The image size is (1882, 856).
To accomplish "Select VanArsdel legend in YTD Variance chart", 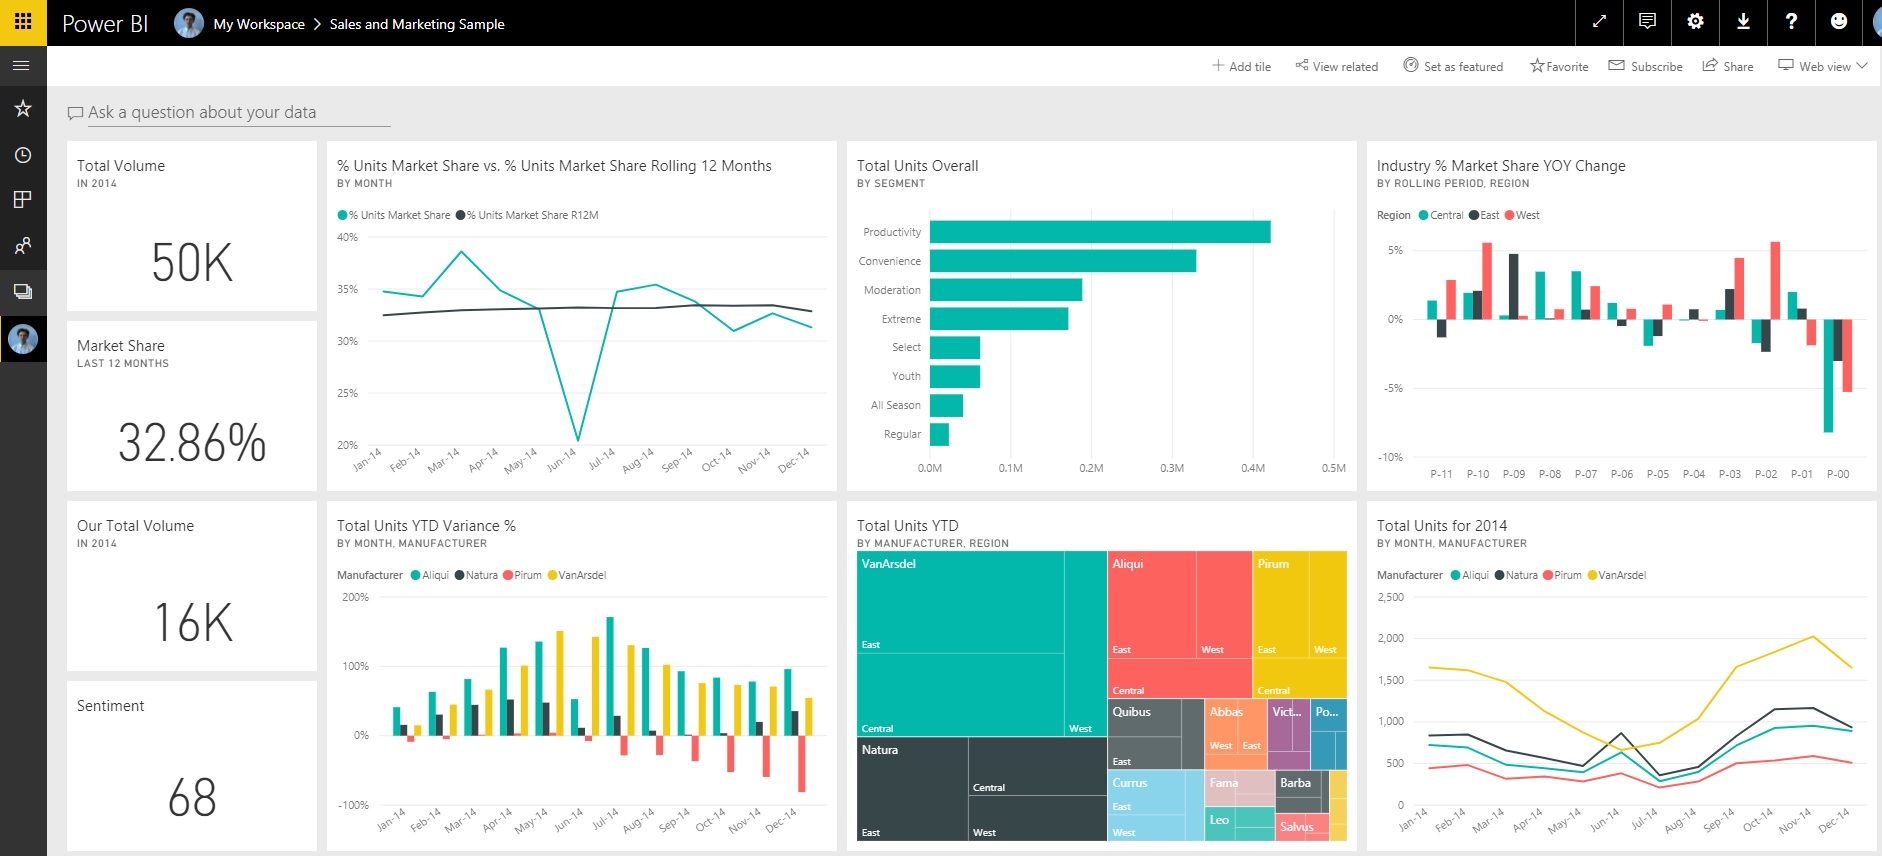I will (x=577, y=575).
